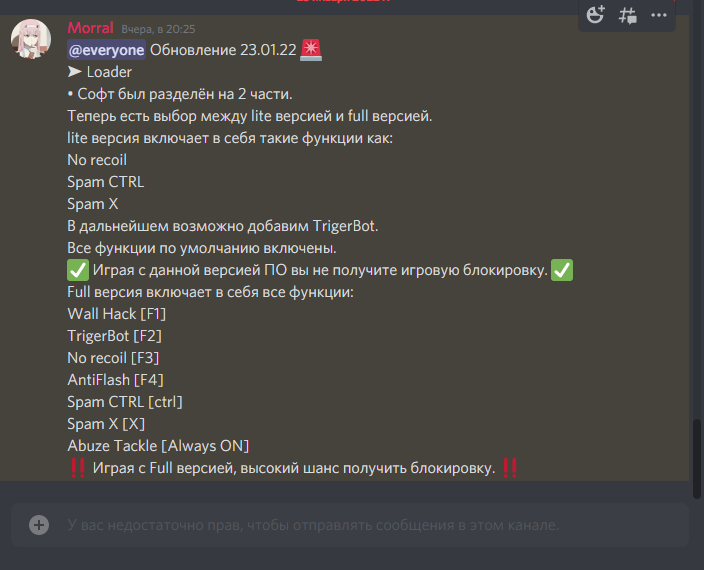Click the timestamp "Вчера, в 20:25"
Image resolution: width=704 pixels, height=570 pixels.
tap(158, 29)
